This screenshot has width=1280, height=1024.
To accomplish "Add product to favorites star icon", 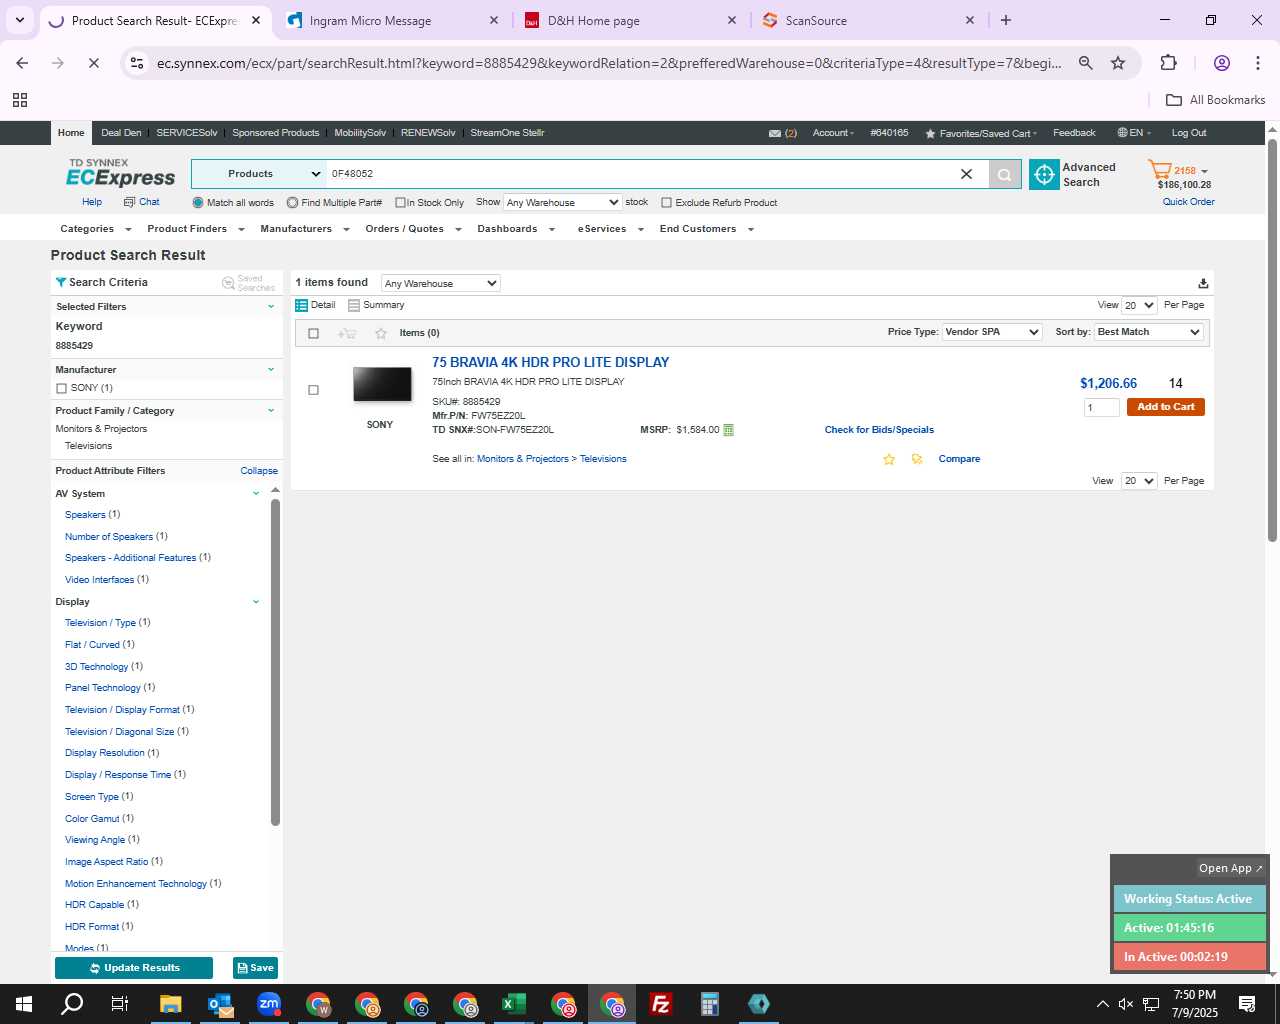I will click(888, 459).
